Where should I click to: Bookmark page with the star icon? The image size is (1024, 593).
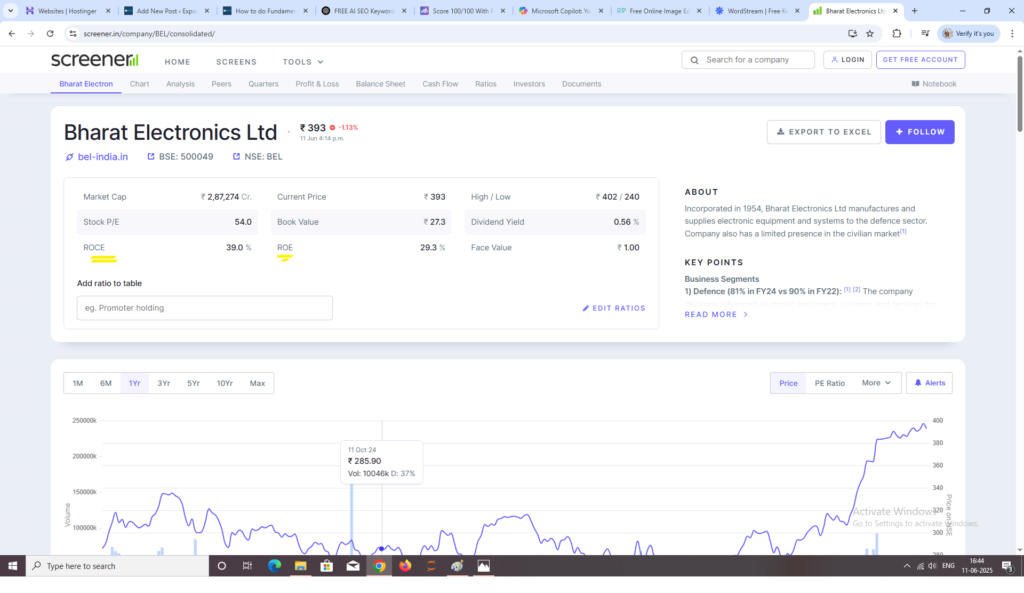click(870, 33)
